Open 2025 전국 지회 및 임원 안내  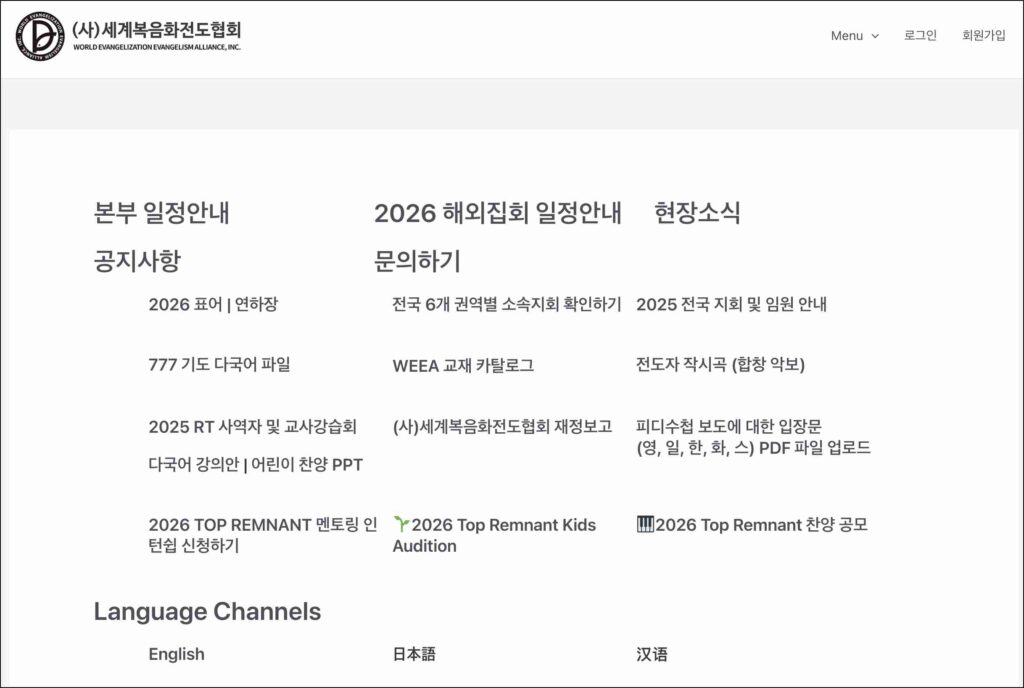(x=731, y=305)
